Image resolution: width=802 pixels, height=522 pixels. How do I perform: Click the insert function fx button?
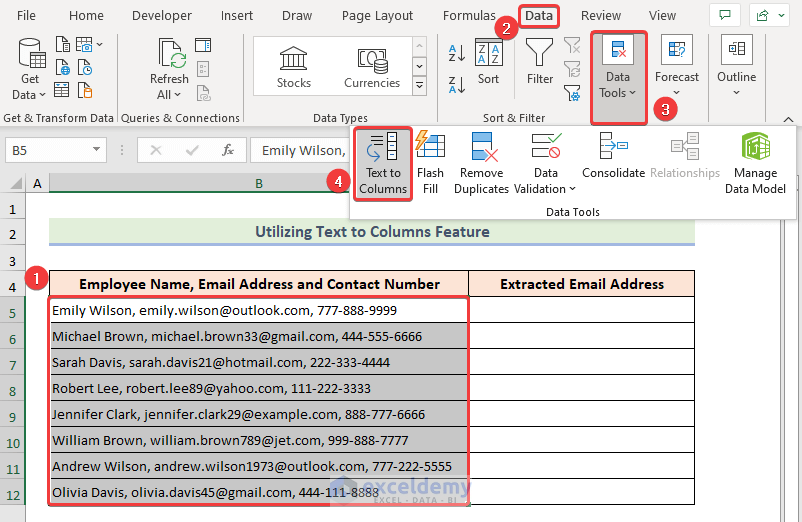pyautogui.click(x=228, y=151)
